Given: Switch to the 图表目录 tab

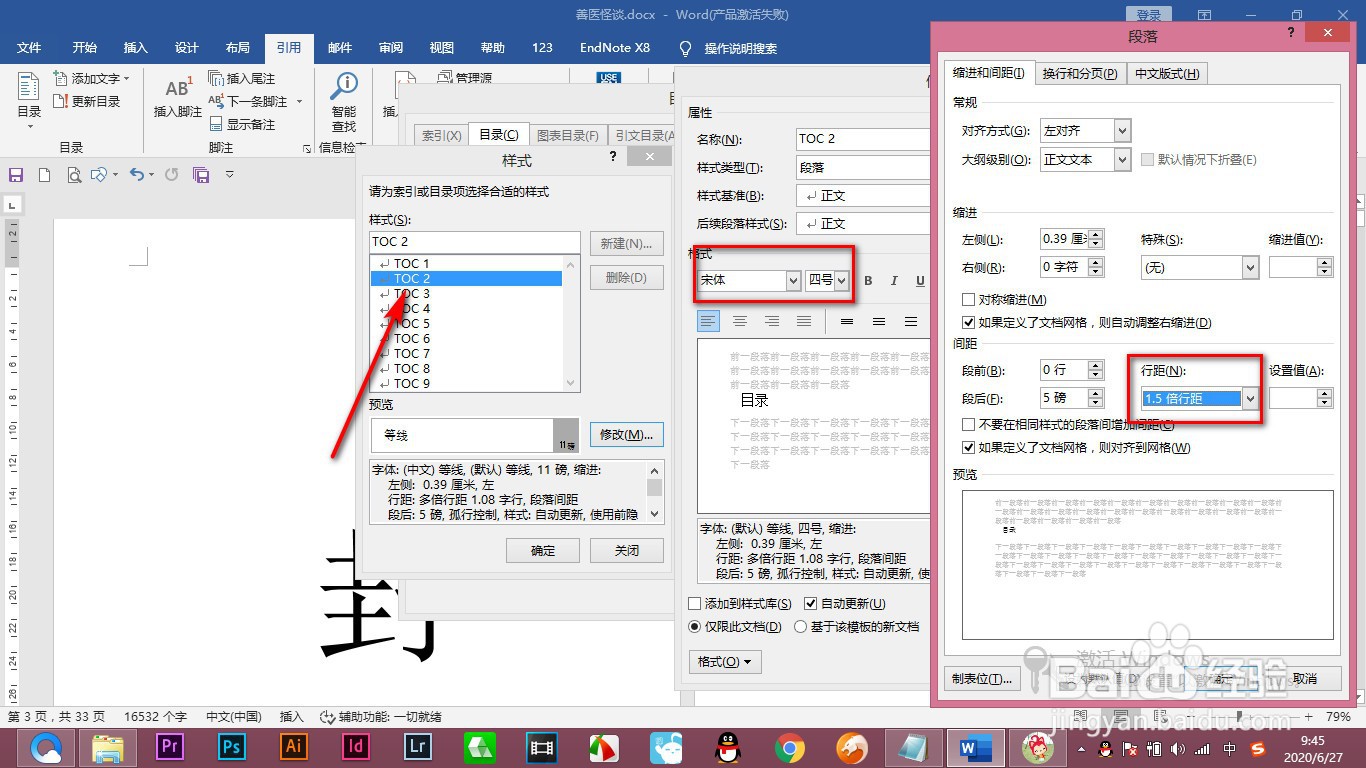Looking at the screenshot, I should click(x=567, y=136).
